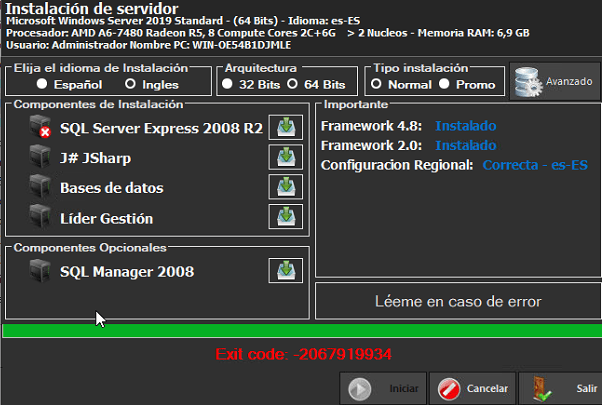Open Léeme en caso de error
The image size is (602, 405).
coord(458,301)
